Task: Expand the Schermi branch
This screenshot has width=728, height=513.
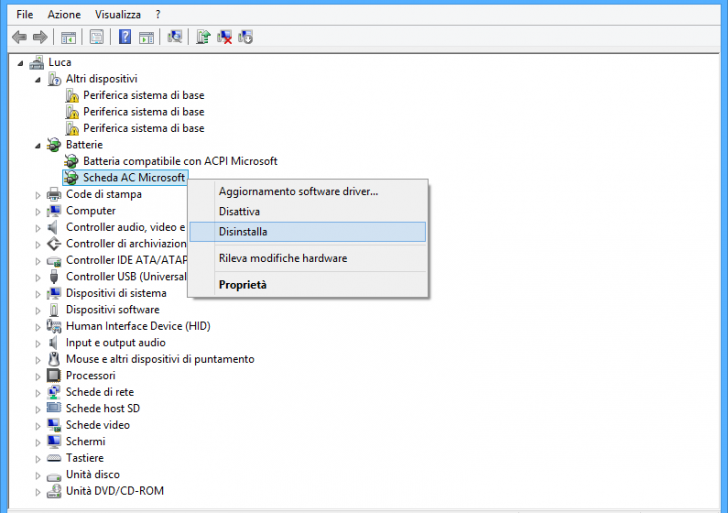Action: click(x=38, y=442)
